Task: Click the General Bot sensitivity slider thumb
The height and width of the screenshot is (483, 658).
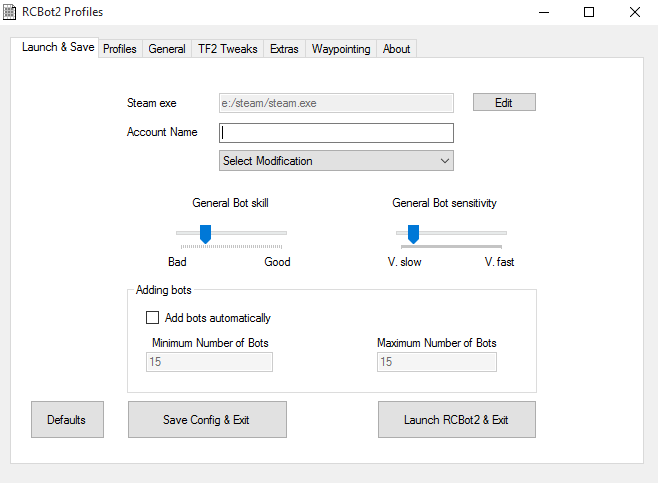Action: pos(413,234)
